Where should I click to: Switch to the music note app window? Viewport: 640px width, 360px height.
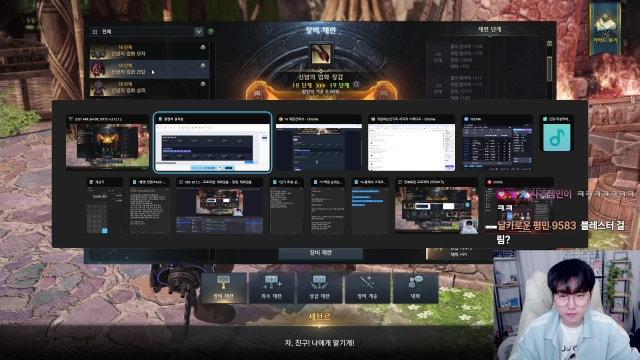tap(557, 137)
